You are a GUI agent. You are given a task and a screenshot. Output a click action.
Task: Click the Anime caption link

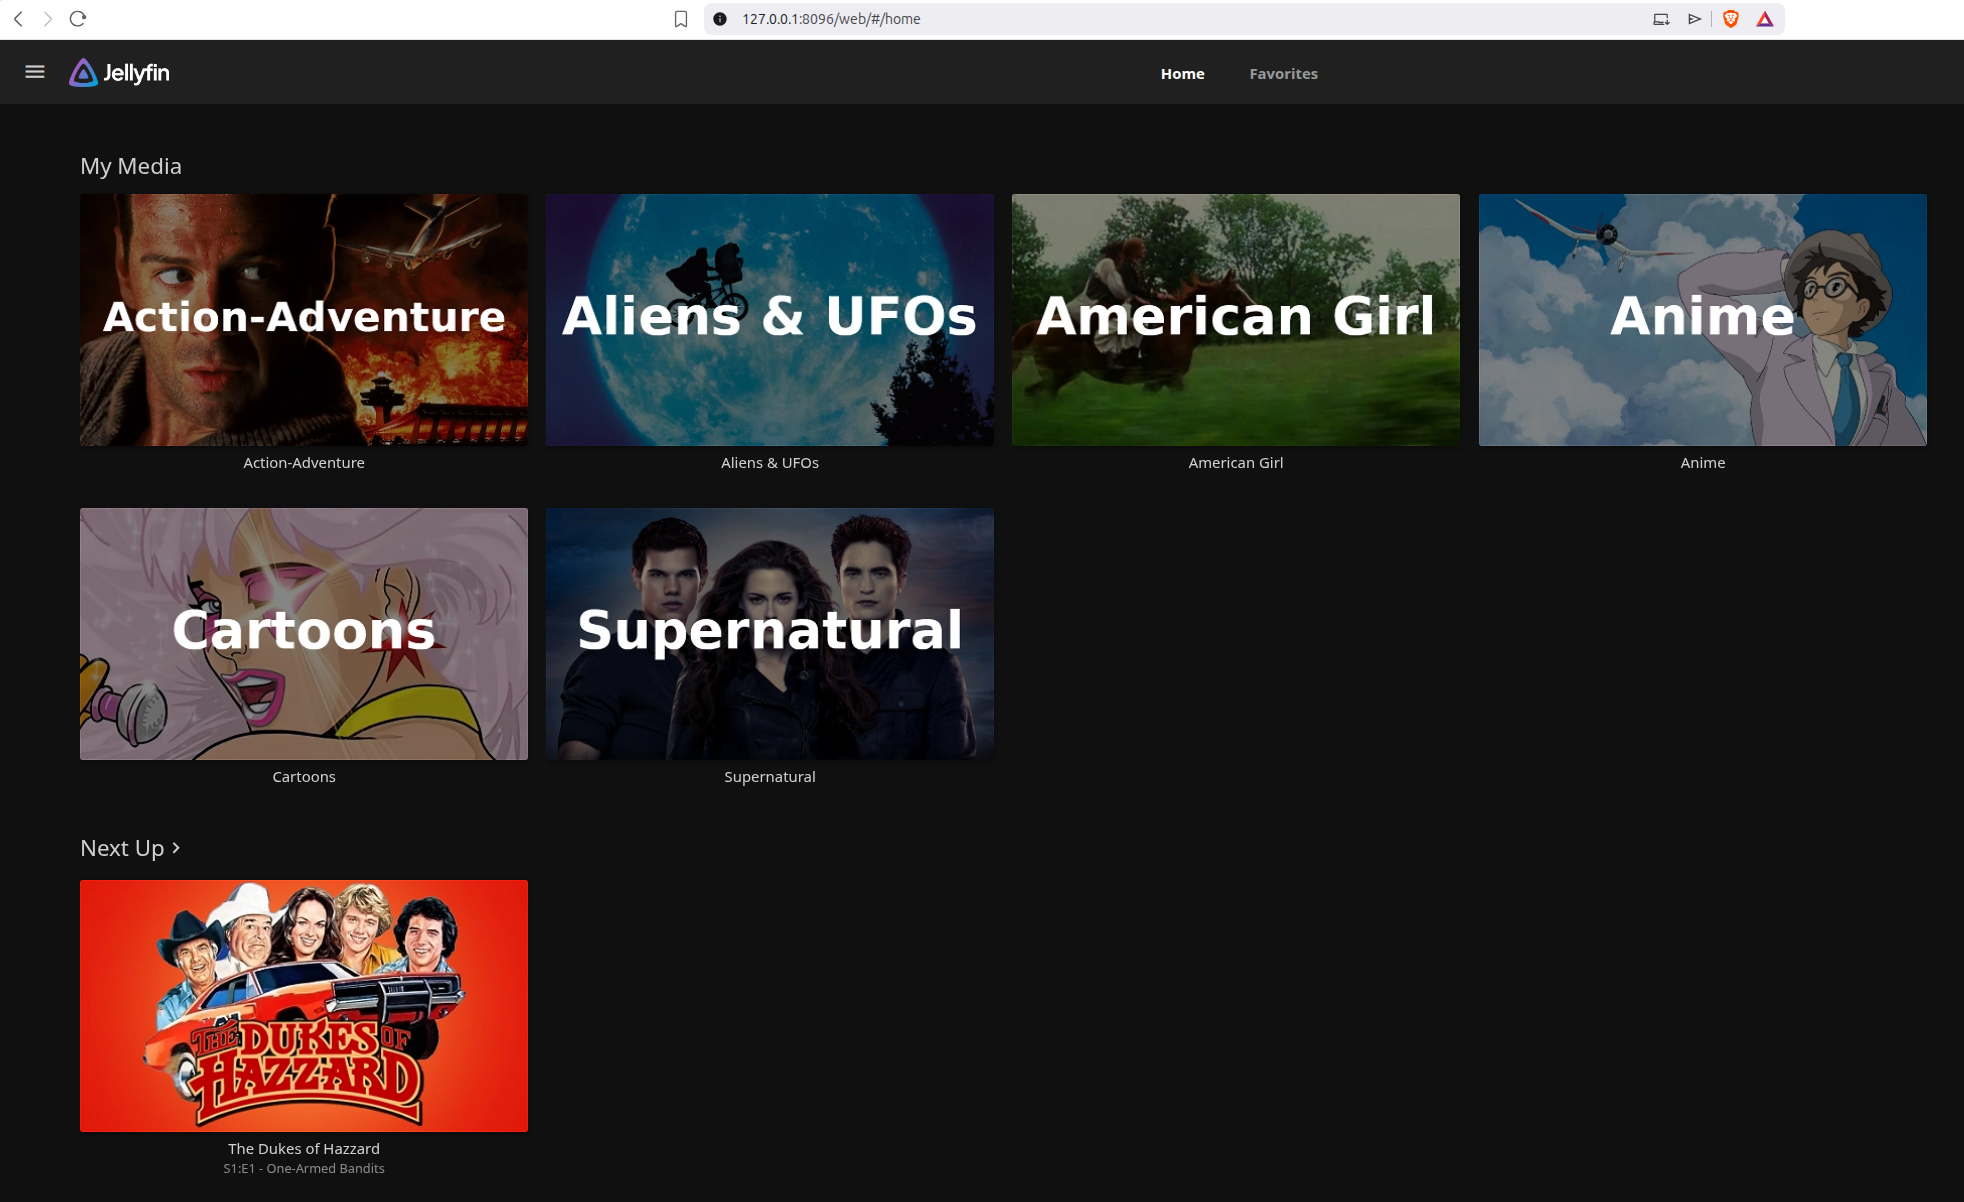pyautogui.click(x=1703, y=463)
